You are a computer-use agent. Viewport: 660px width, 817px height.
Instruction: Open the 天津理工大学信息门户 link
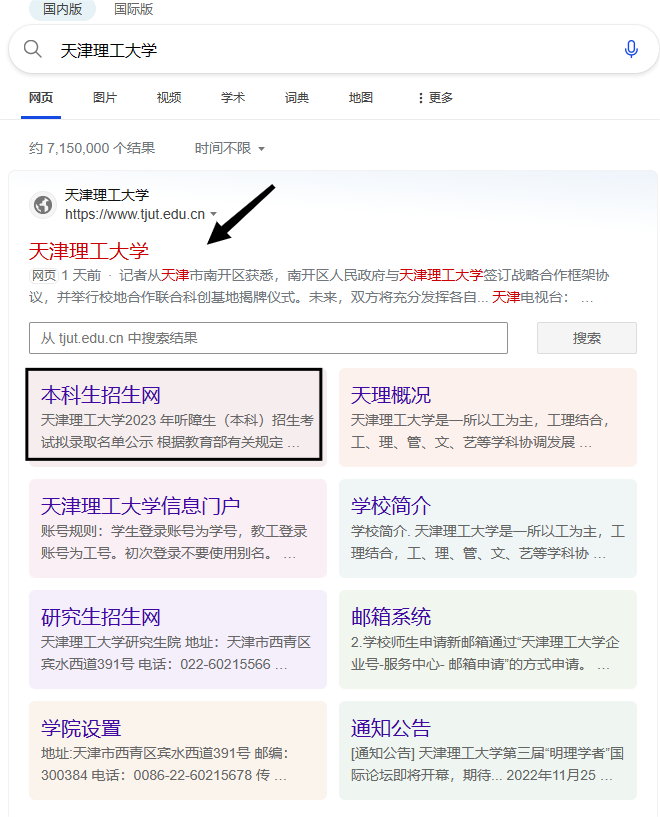[x=141, y=506]
